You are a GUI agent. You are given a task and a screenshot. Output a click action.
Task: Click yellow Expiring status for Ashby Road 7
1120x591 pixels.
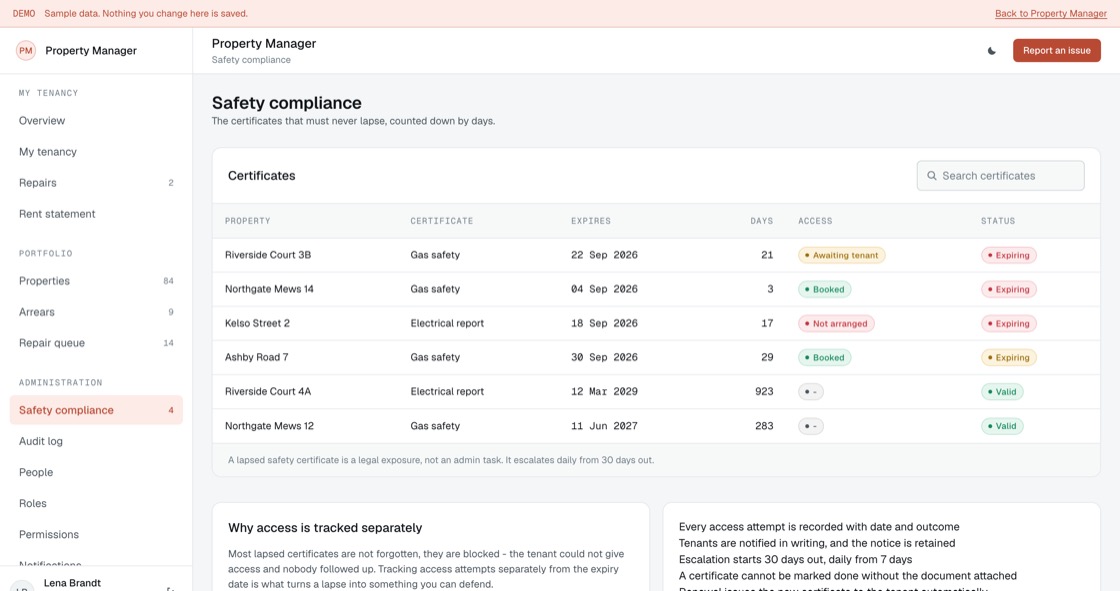tap(1009, 357)
